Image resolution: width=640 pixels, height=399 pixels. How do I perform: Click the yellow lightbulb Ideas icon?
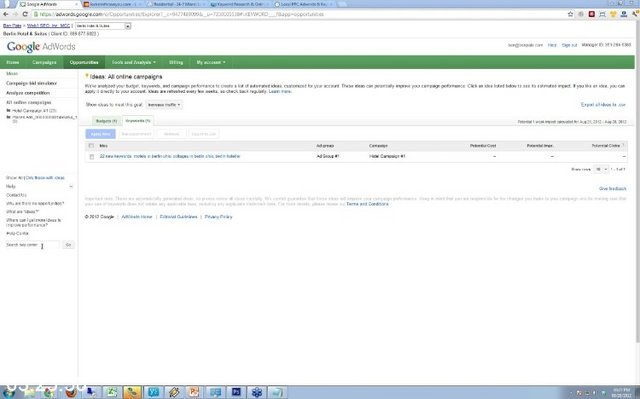tap(87, 76)
